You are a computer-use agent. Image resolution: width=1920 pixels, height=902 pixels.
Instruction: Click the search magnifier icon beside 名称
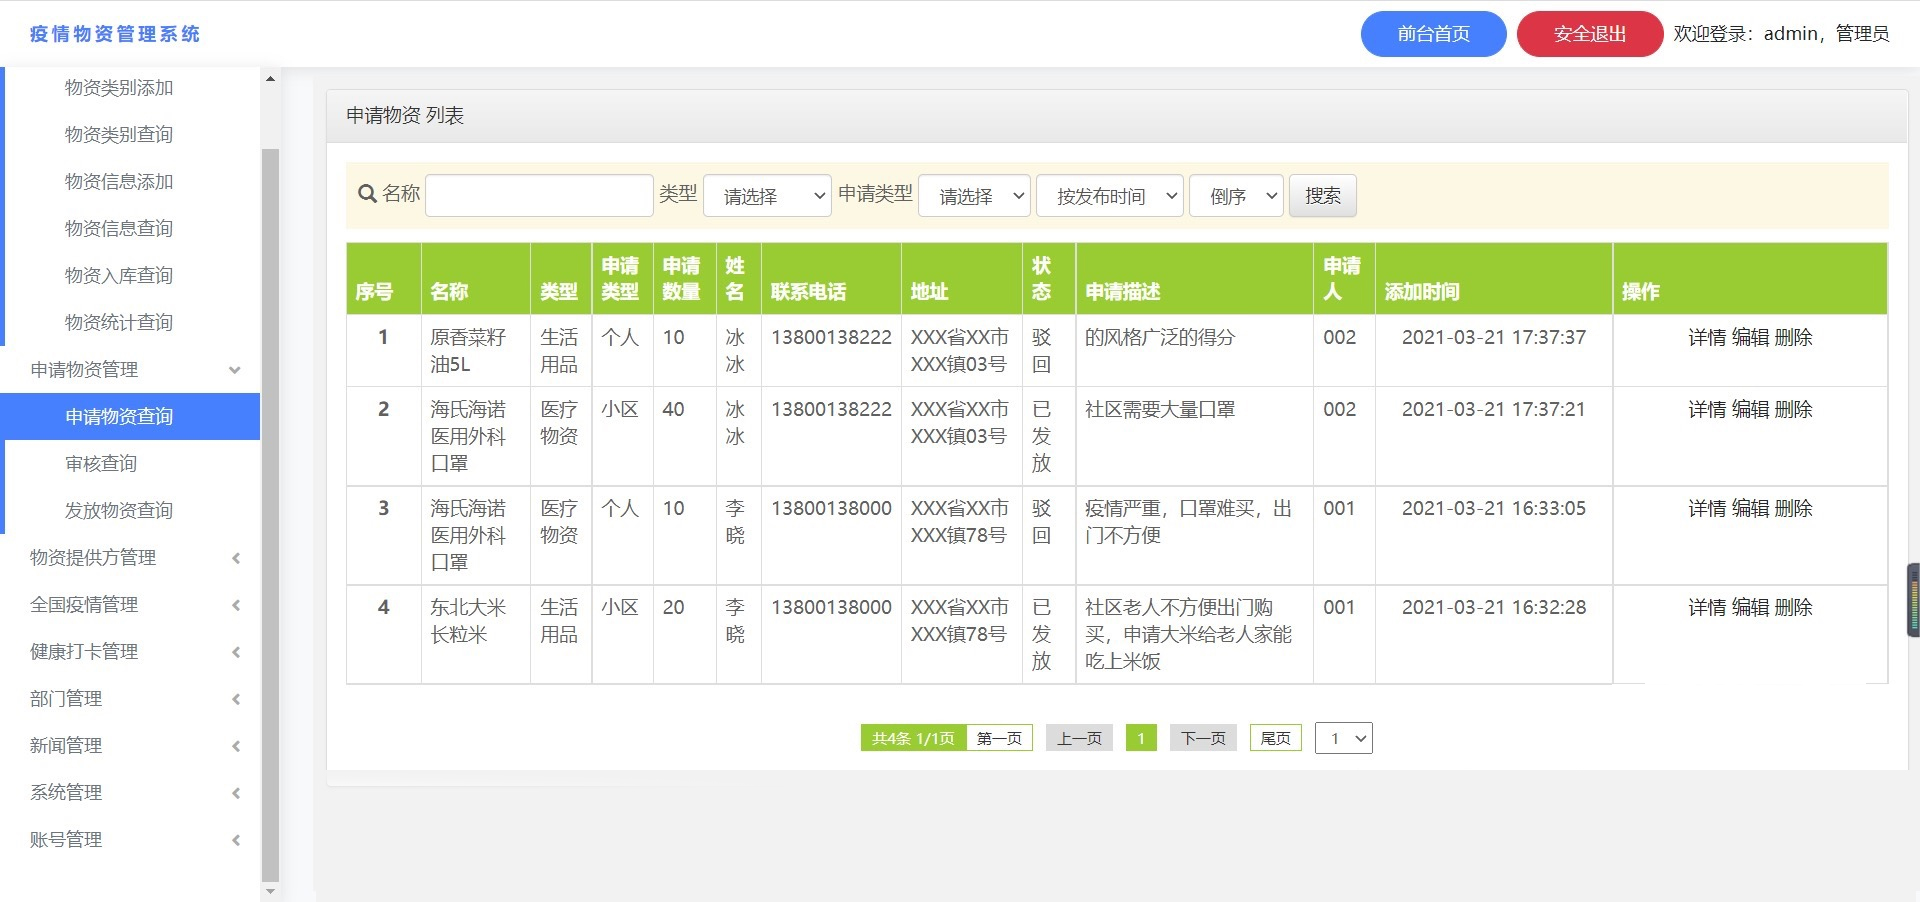click(367, 194)
